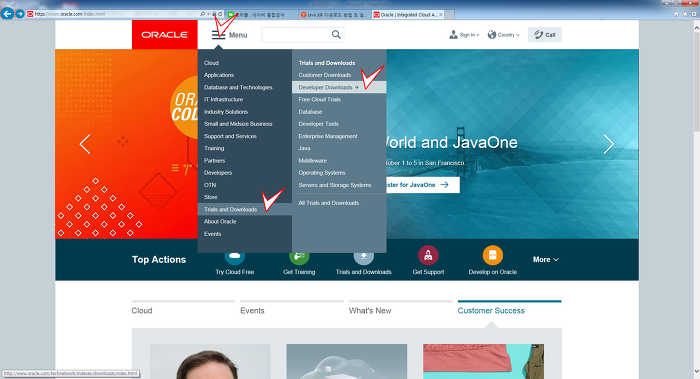Switch to the Cloud content tab
This screenshot has width=700, height=379.
tap(142, 311)
